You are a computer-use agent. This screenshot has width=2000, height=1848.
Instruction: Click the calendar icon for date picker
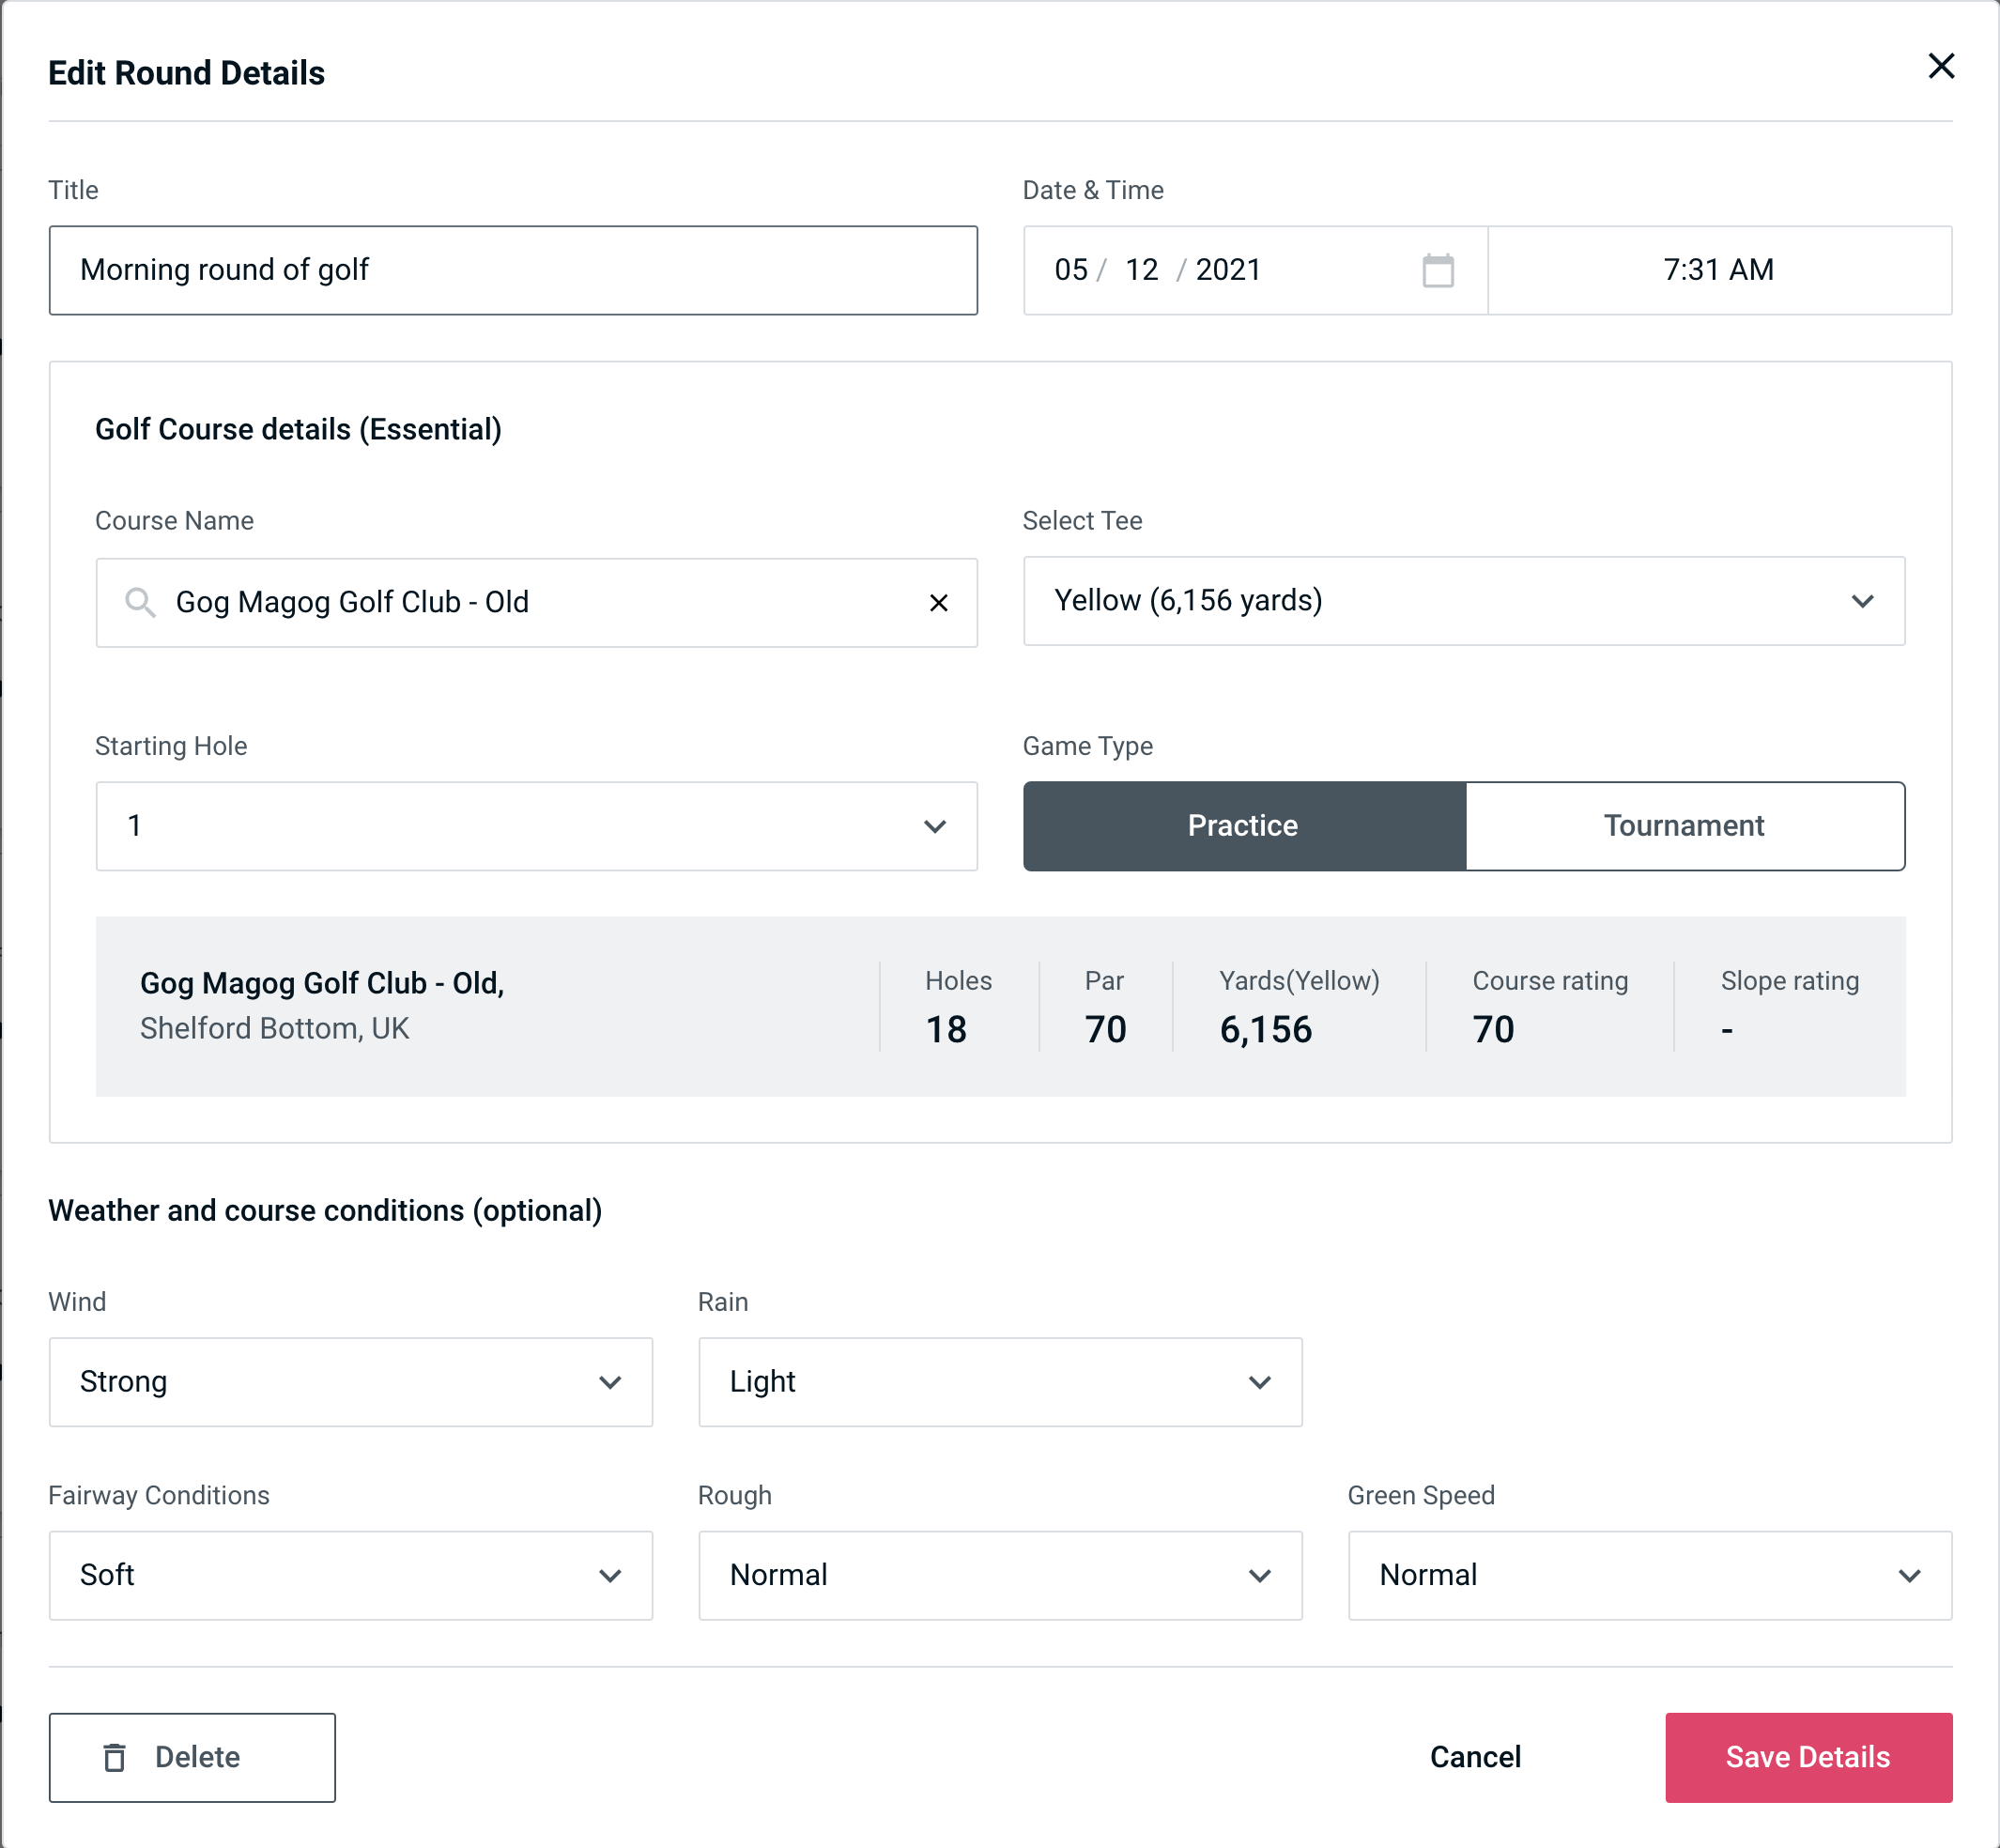click(1439, 270)
